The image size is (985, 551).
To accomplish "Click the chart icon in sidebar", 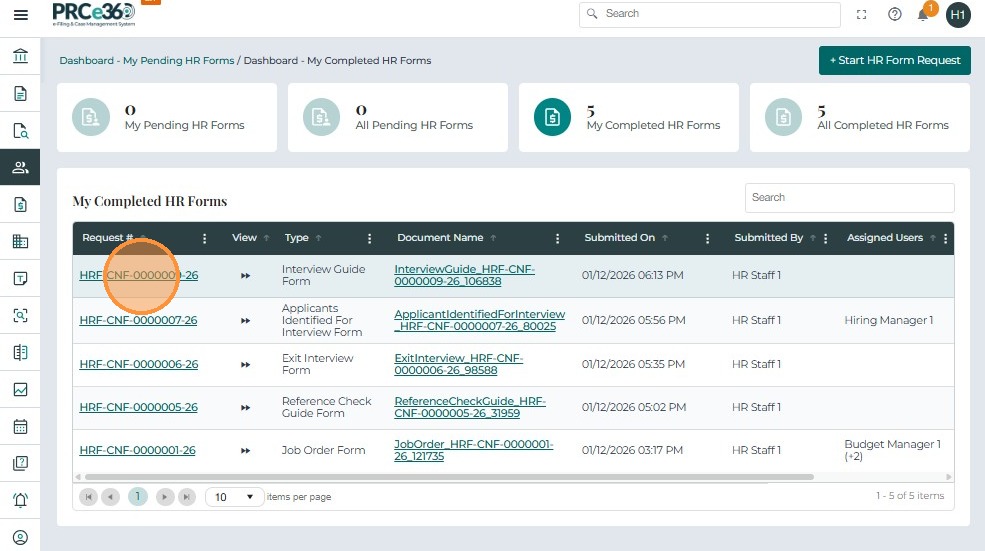I will point(20,389).
